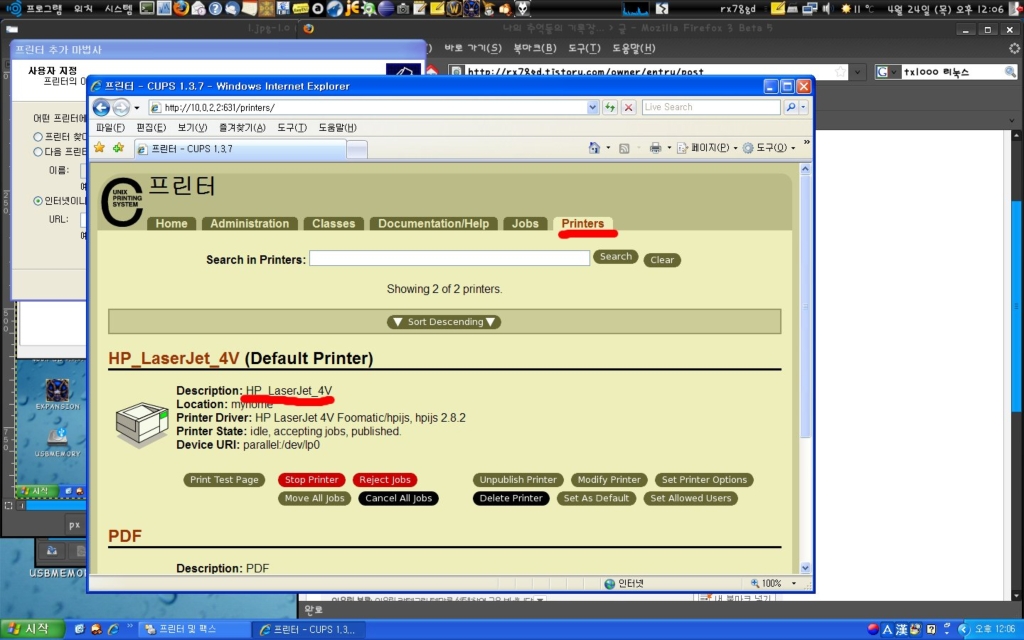Viewport: 1024px width, 640px height.
Task: Open Favorites Center star icon
Action: (99, 148)
